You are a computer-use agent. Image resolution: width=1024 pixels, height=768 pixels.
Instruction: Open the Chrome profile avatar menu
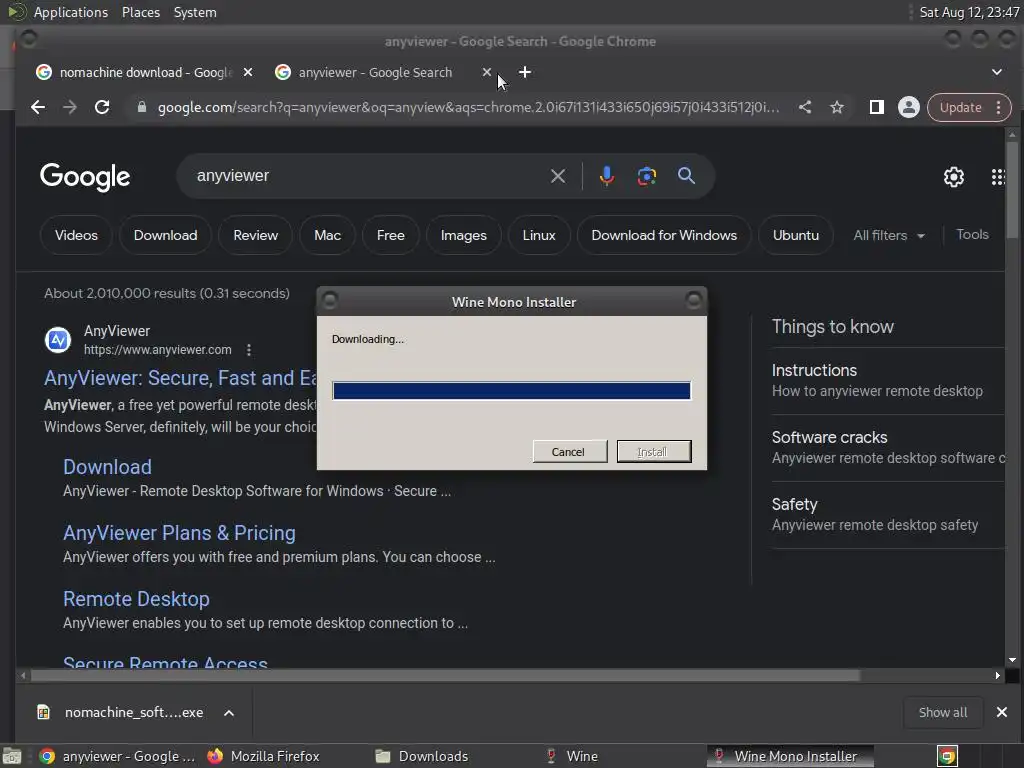click(908, 107)
